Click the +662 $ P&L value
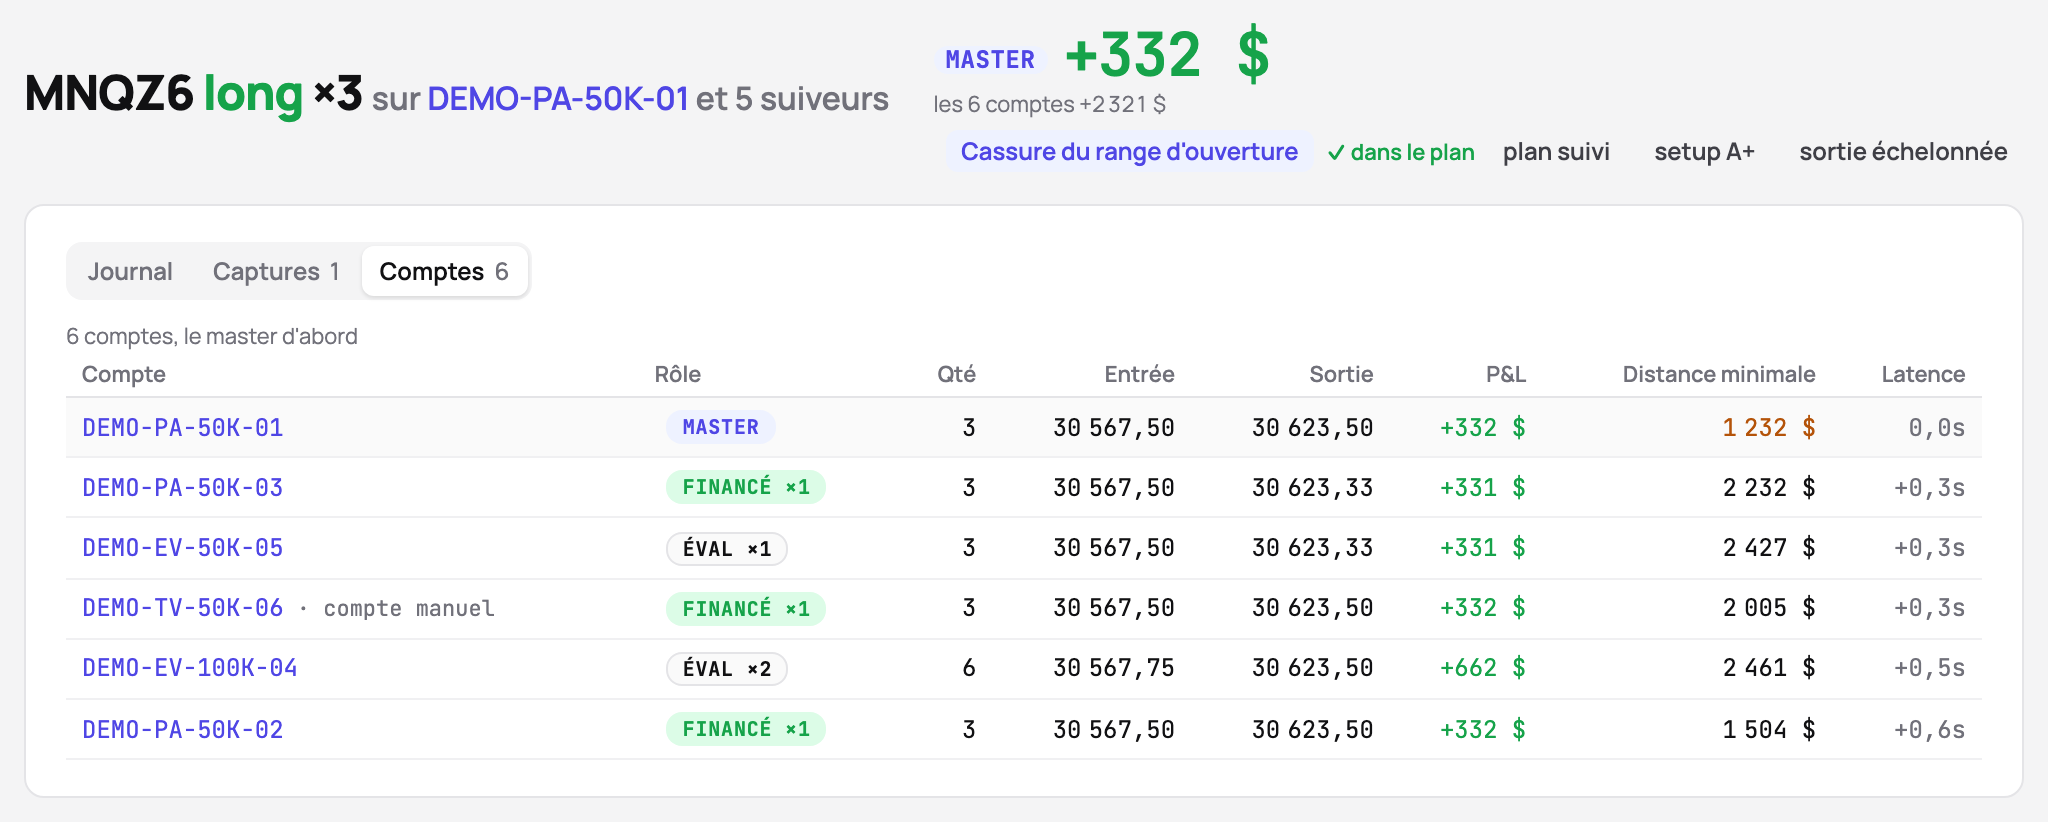 [x=1483, y=668]
